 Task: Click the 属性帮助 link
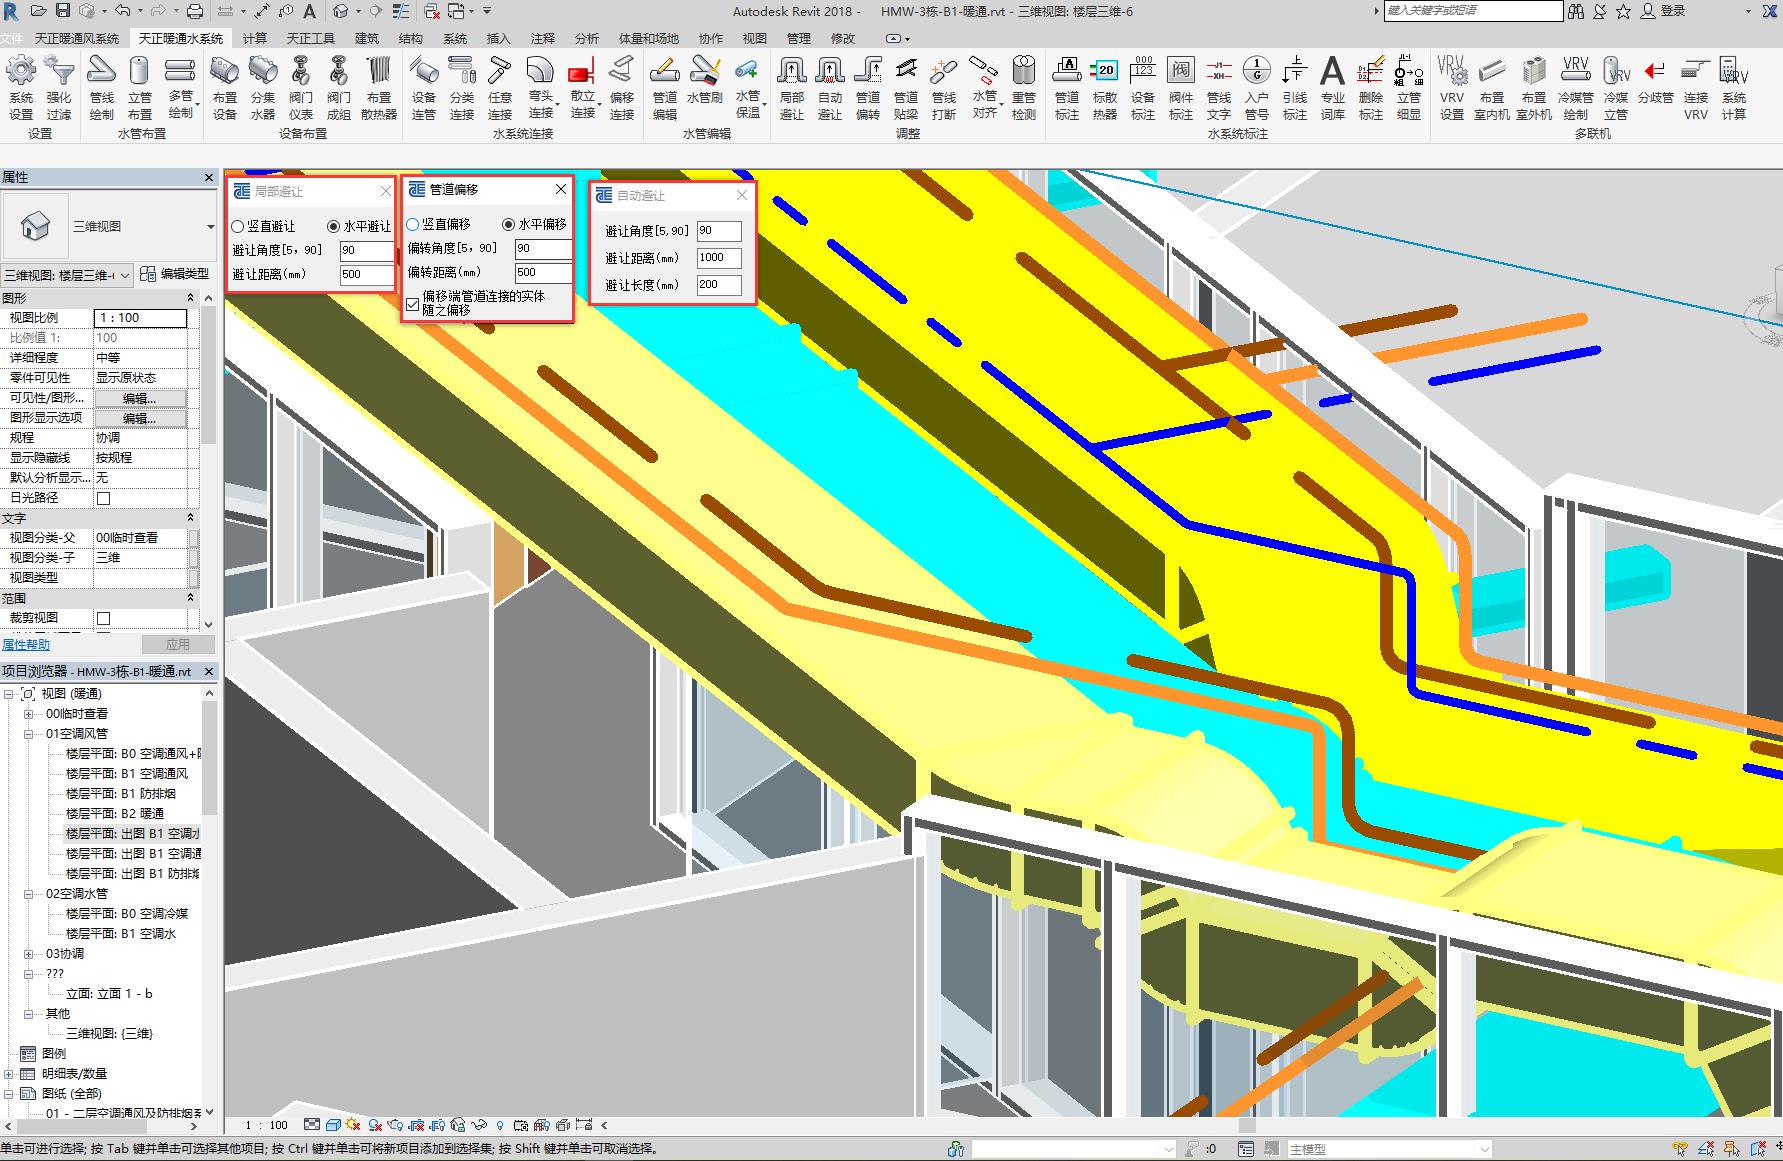pos(26,645)
